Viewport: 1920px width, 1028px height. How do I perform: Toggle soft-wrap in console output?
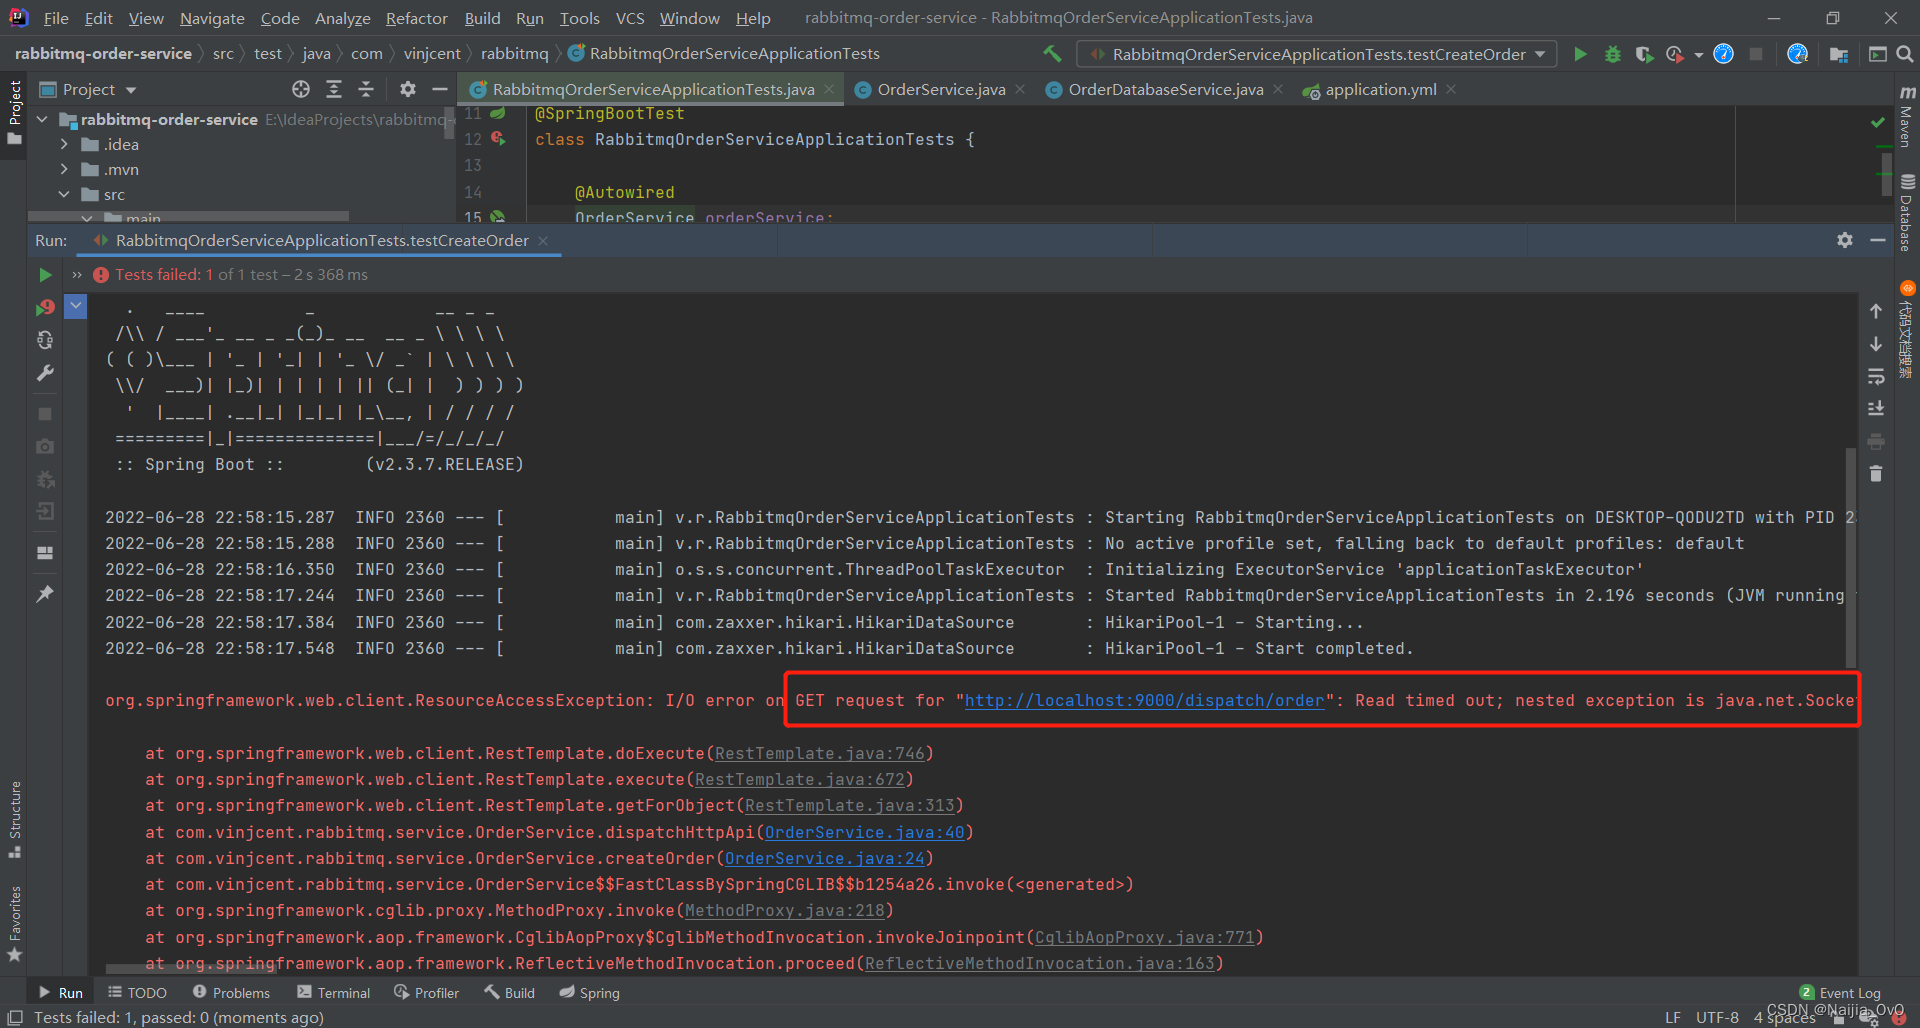(1876, 376)
